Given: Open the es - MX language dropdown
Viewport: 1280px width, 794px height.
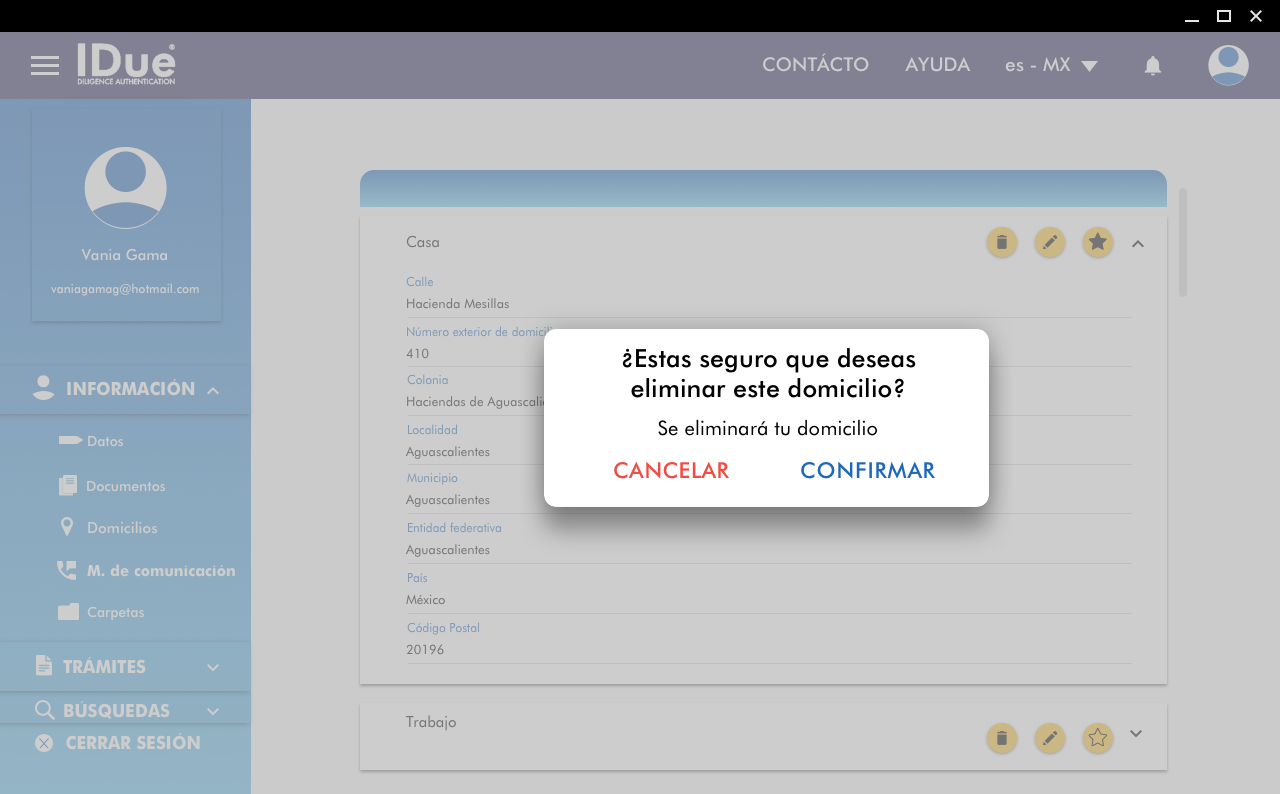Looking at the screenshot, I should [x=1051, y=66].
